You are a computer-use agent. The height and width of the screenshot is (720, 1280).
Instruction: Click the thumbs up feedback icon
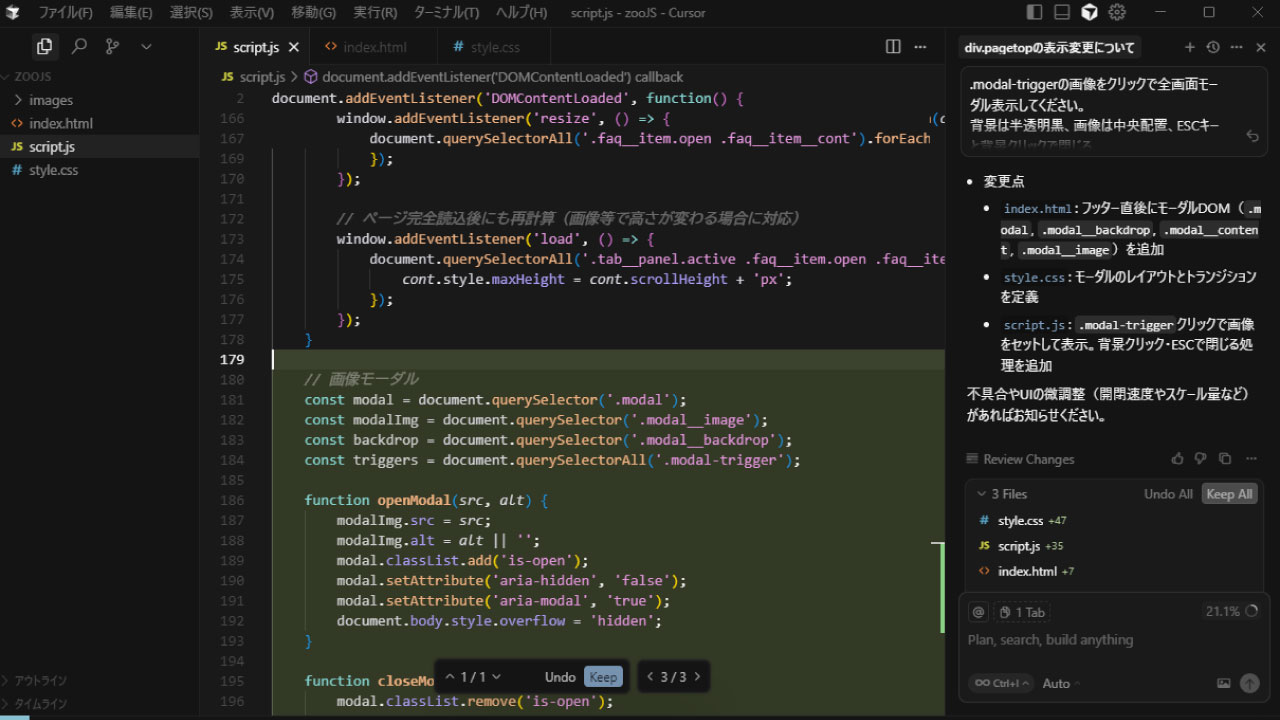[1177, 459]
